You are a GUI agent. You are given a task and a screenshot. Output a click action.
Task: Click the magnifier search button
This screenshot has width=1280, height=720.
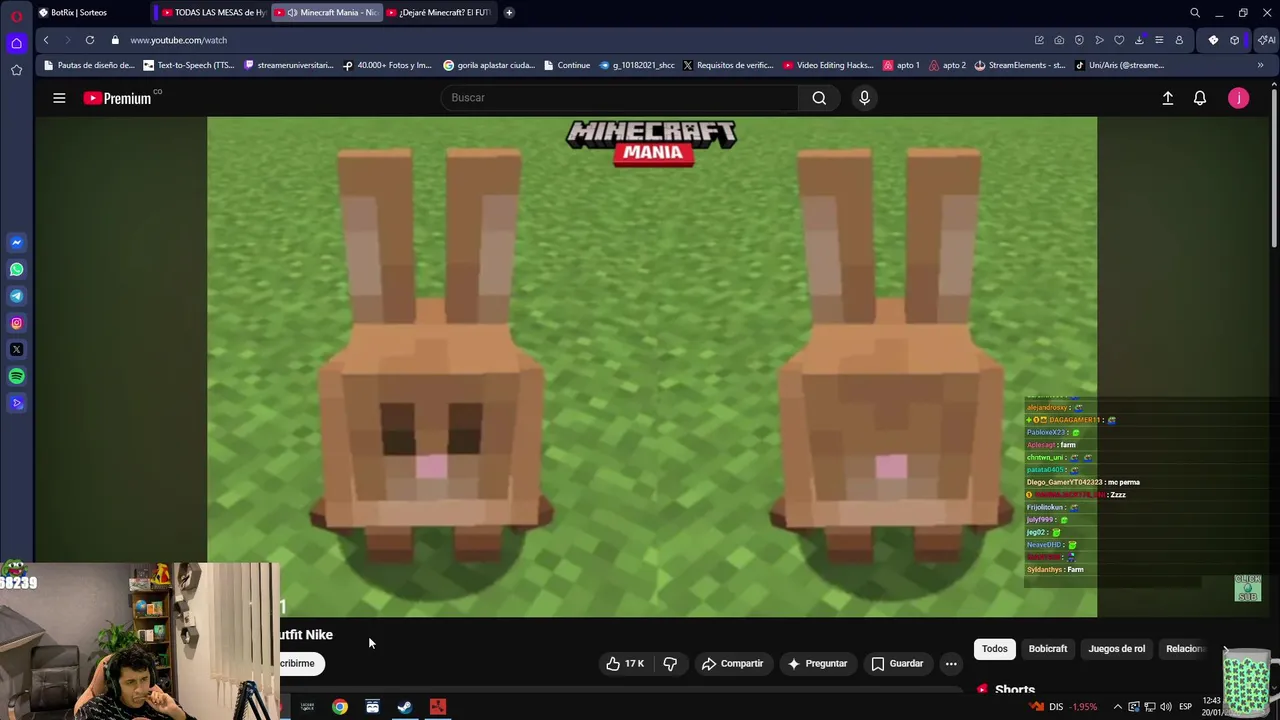(819, 98)
